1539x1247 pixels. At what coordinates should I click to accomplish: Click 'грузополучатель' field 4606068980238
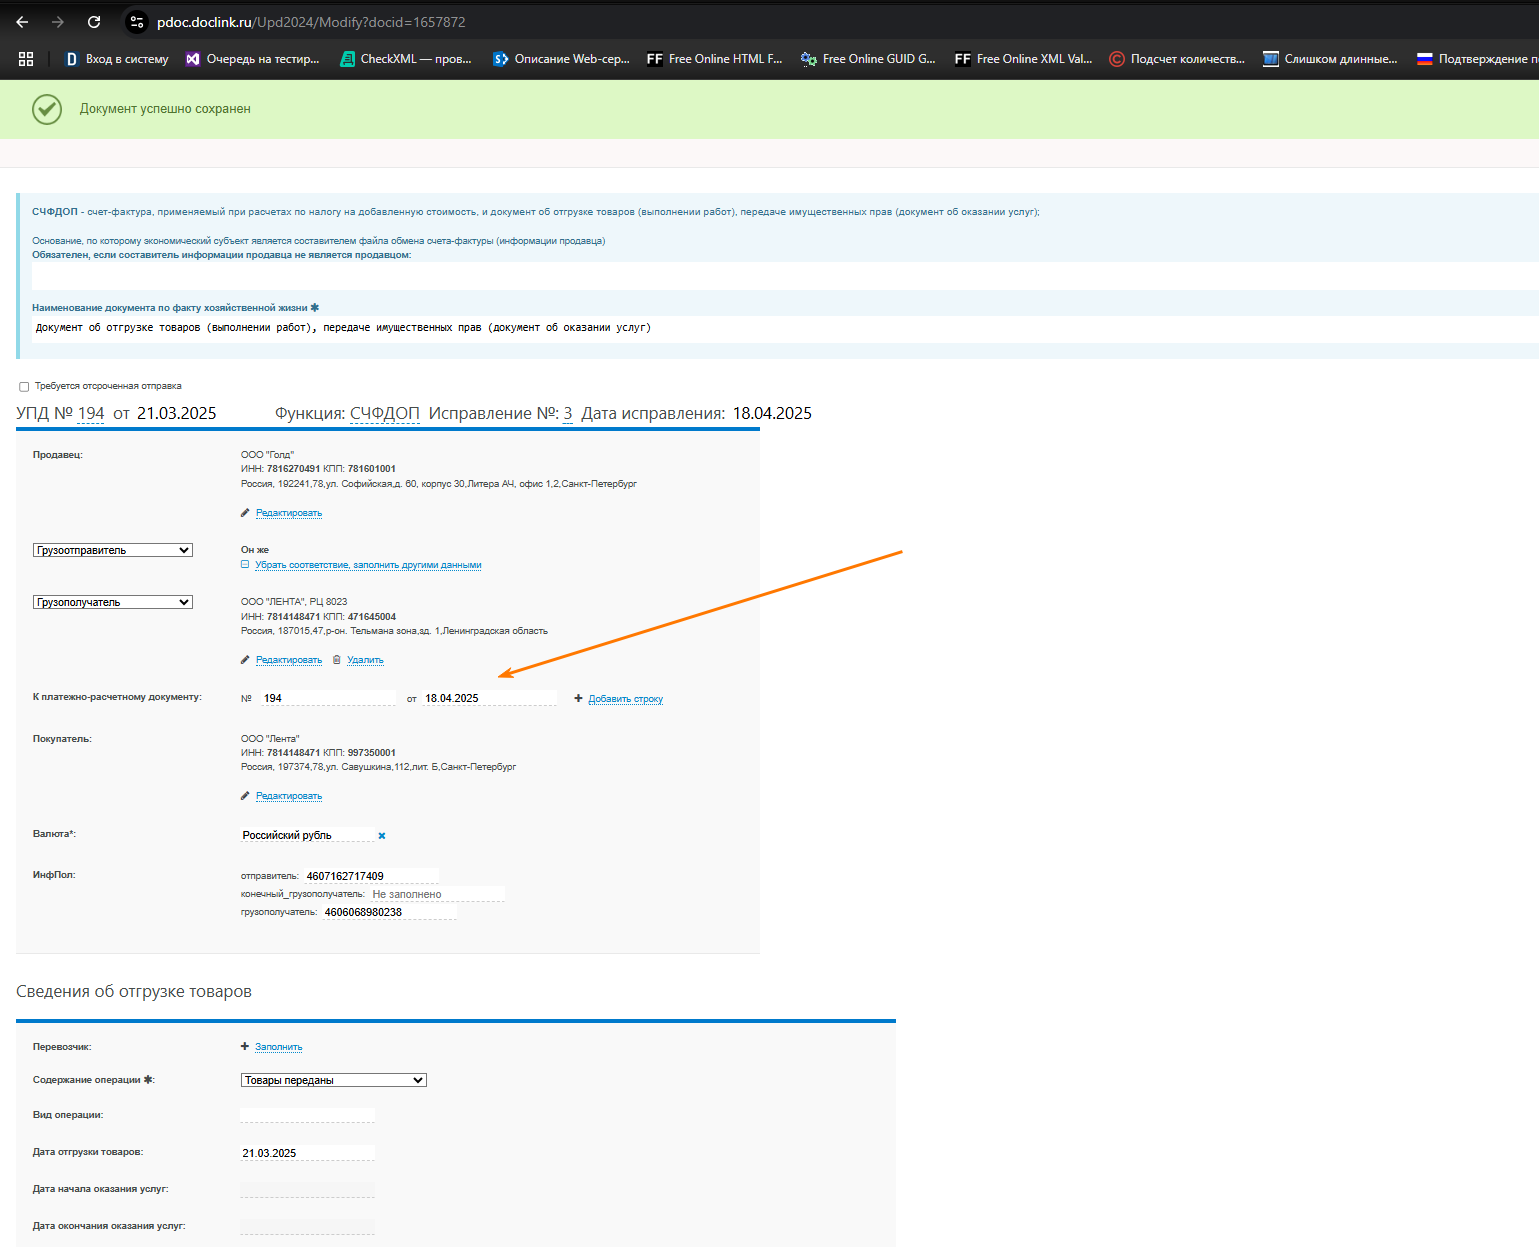pos(390,912)
